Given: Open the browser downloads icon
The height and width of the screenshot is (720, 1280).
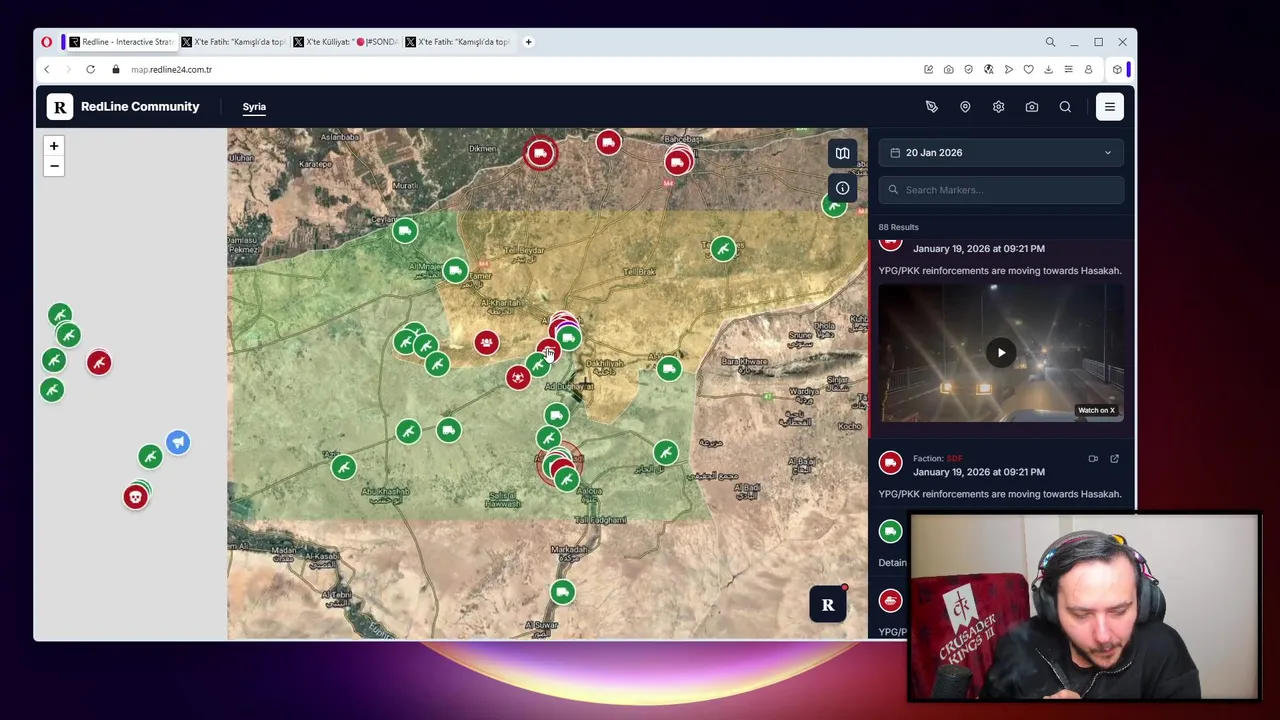Looking at the screenshot, I should (1048, 70).
